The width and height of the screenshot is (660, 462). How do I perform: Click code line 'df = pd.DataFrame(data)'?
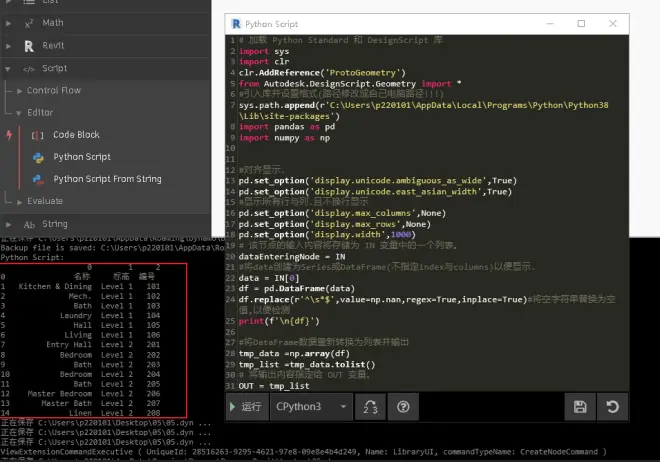click(296, 289)
